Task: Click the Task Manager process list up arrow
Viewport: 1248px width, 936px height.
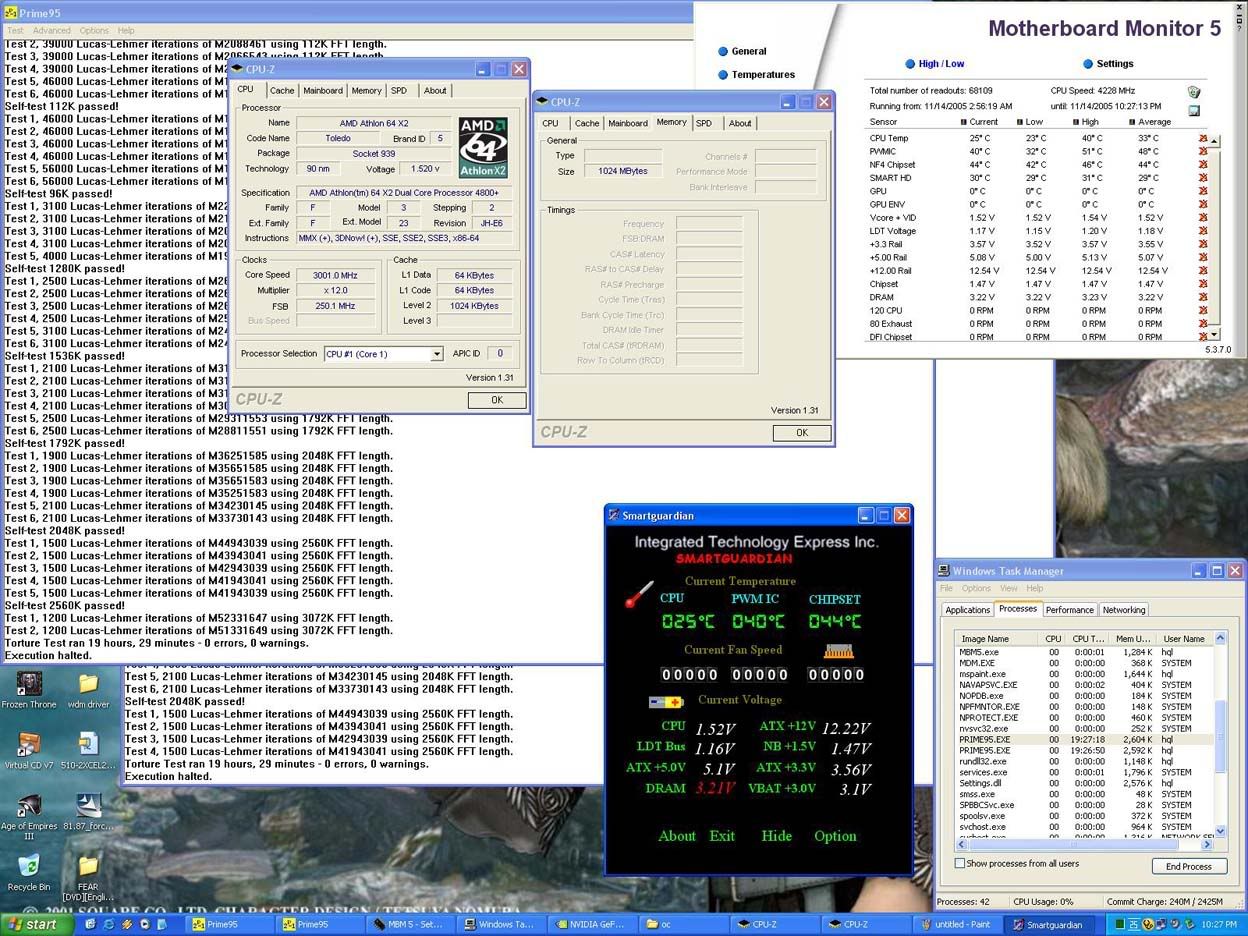Action: coord(1220,638)
